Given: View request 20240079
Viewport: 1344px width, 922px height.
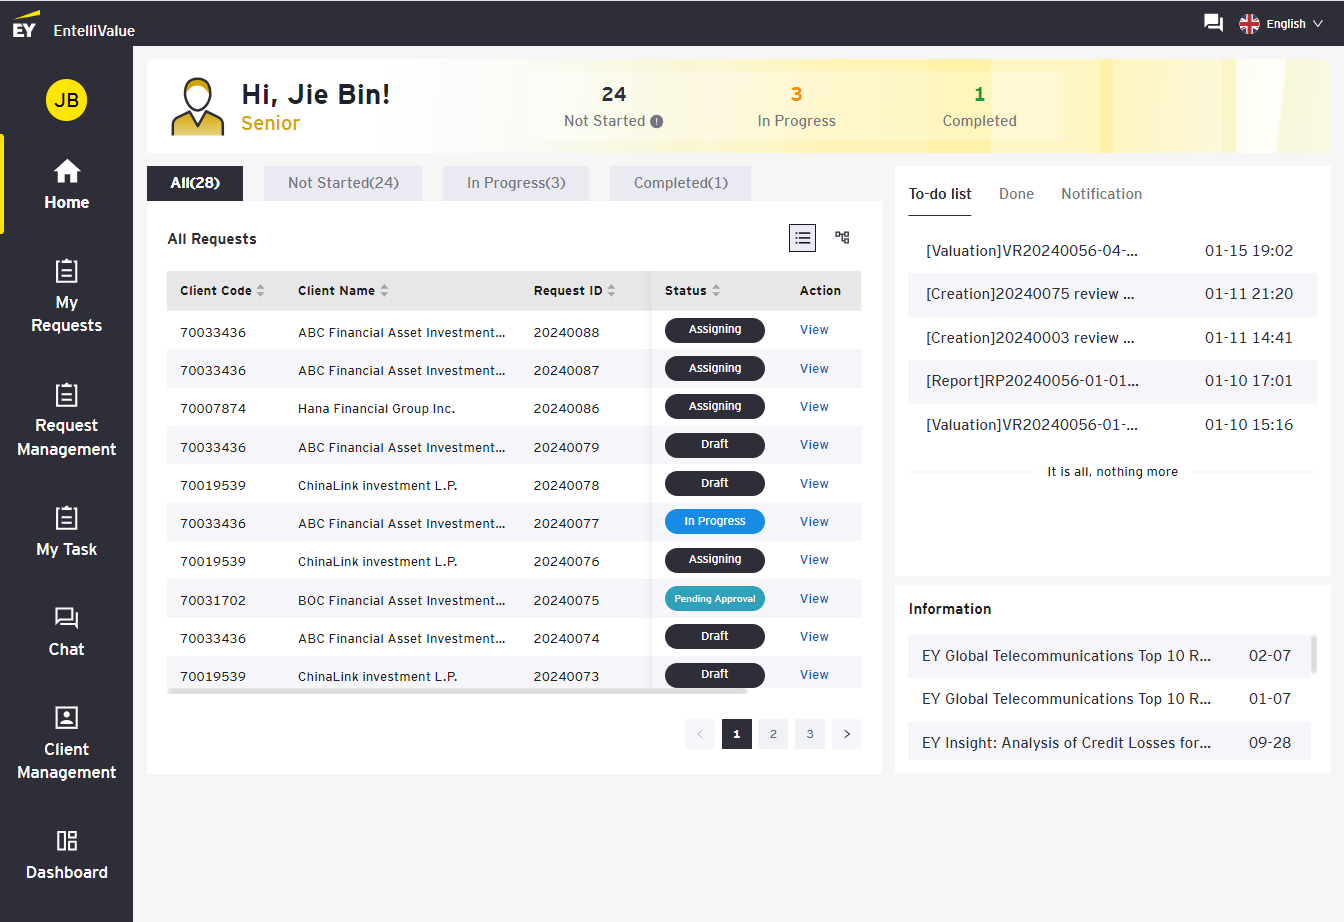Looking at the screenshot, I should [x=814, y=445].
